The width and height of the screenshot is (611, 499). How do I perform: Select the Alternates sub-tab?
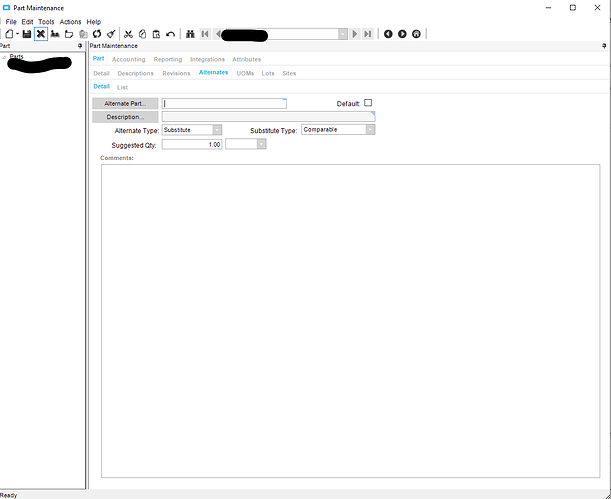(214, 72)
